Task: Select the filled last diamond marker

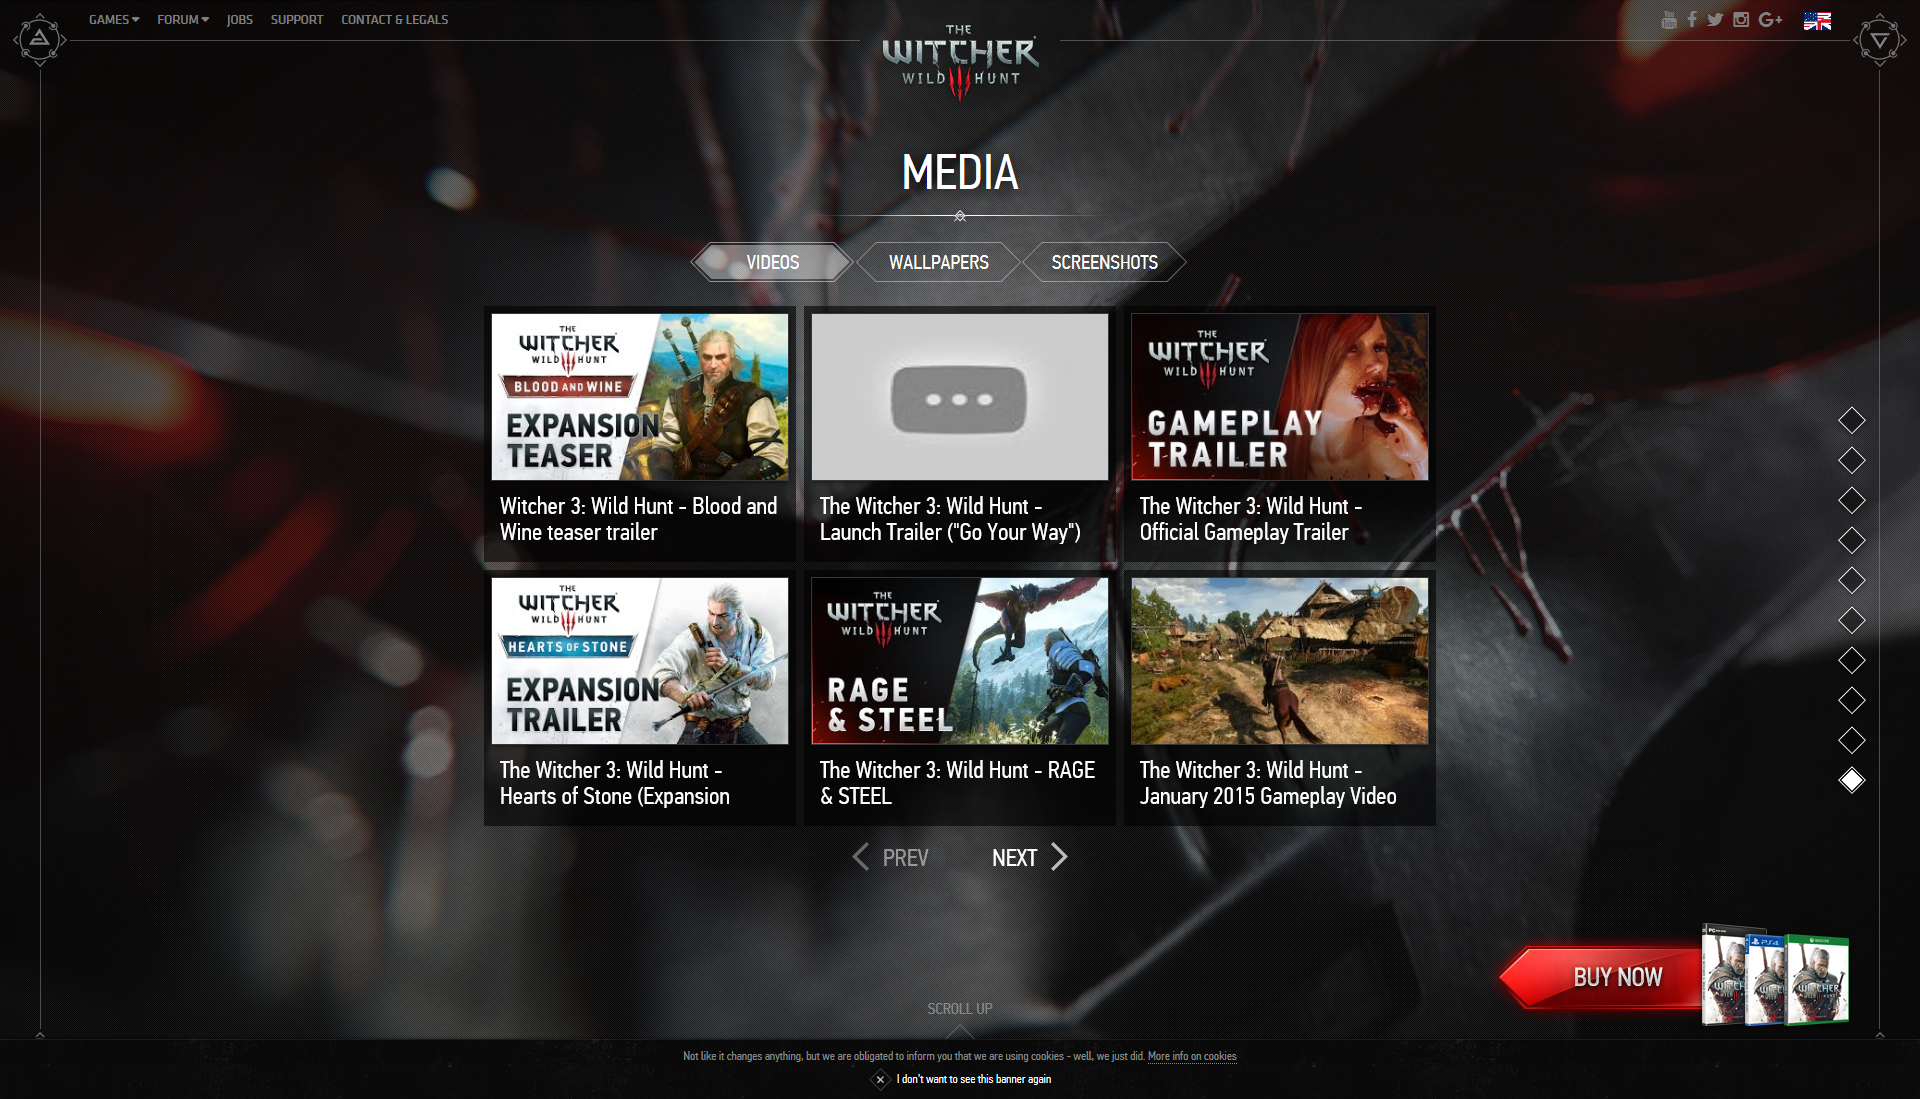Action: tap(1851, 780)
